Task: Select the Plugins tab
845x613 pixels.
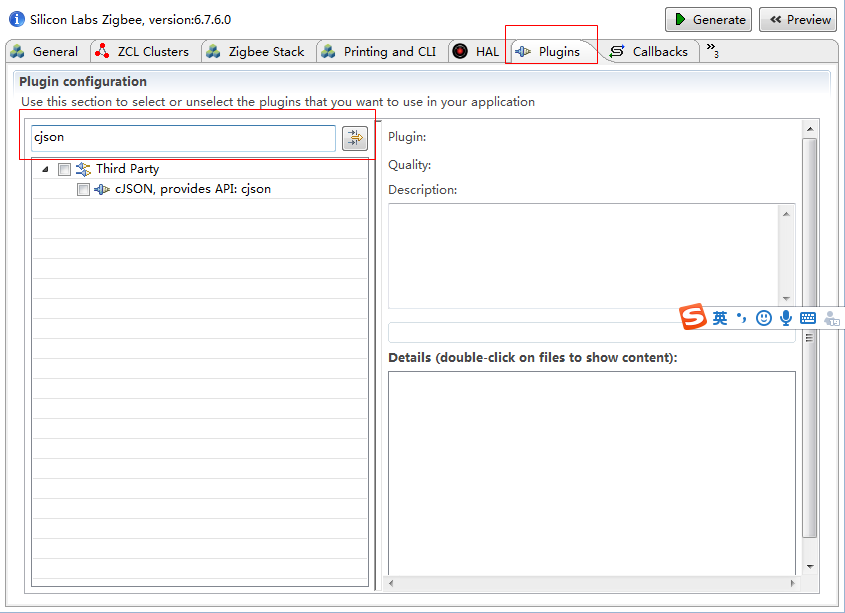Action: coord(550,52)
